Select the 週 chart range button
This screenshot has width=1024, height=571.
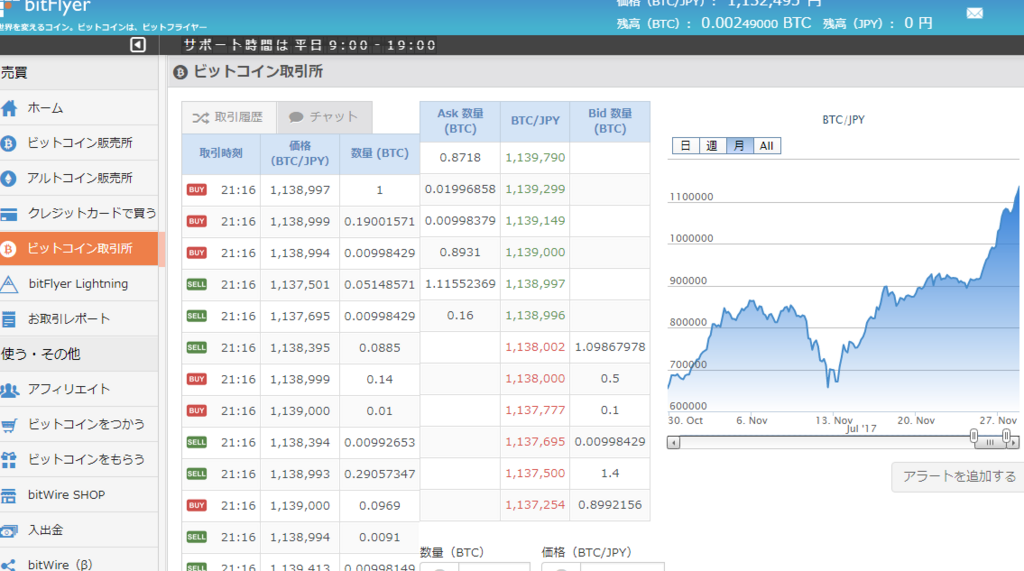pos(712,146)
